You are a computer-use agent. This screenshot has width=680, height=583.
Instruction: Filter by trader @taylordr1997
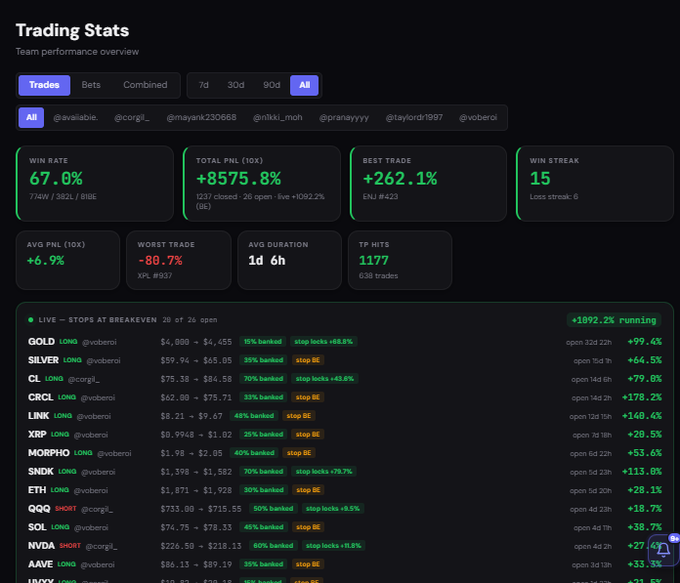point(414,118)
